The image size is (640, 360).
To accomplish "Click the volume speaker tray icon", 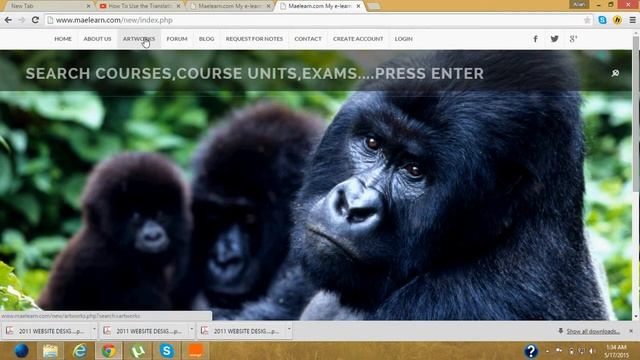I will (592, 351).
